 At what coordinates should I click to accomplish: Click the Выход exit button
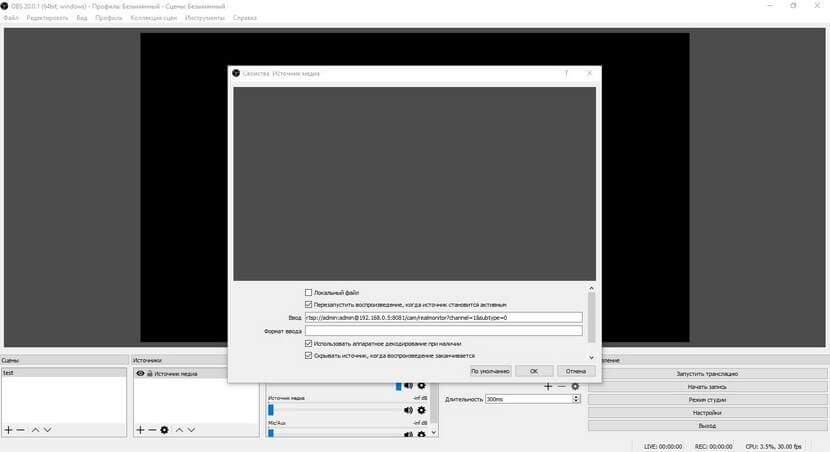tap(707, 426)
